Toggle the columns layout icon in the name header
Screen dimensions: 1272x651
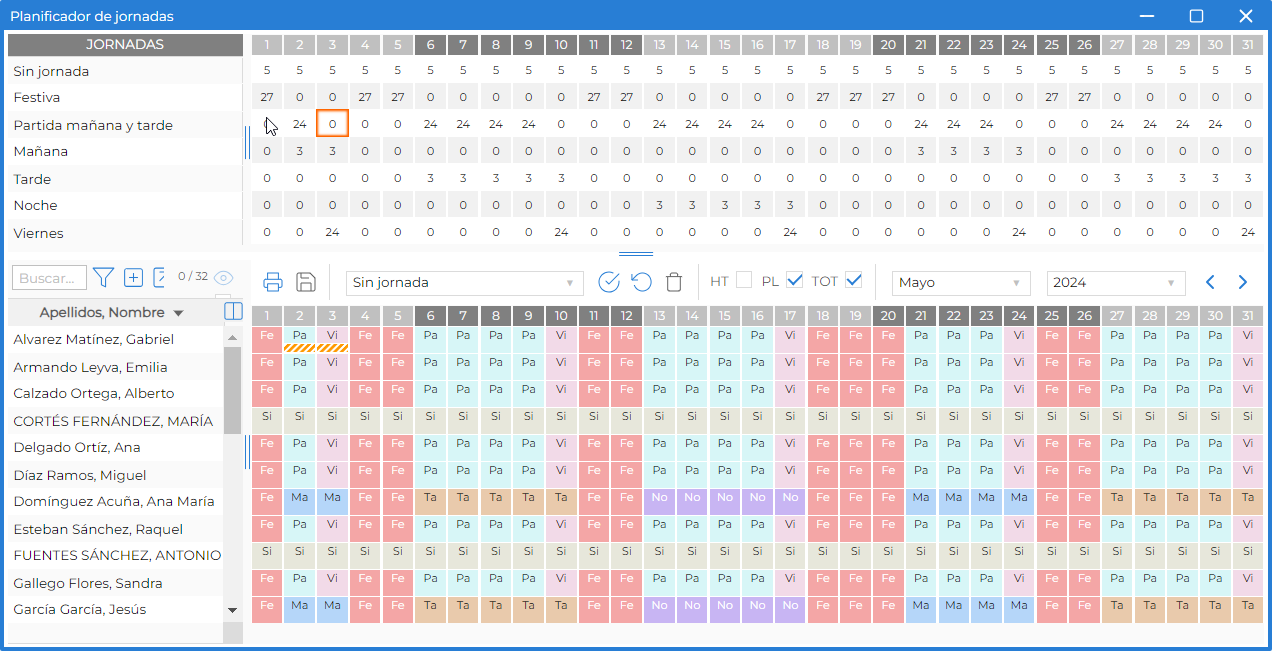[233, 311]
